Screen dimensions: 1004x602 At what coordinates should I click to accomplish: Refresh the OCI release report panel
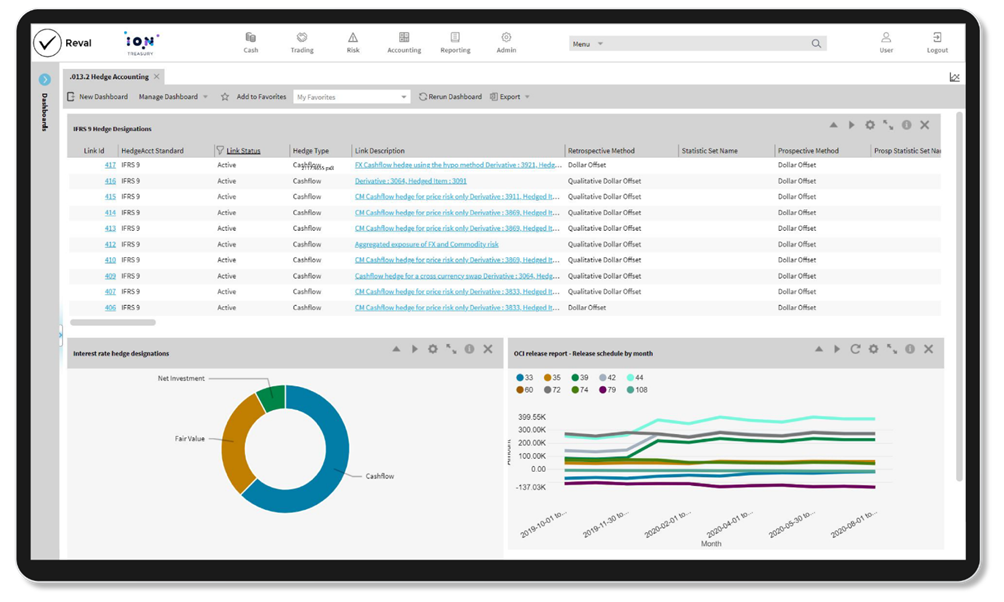coord(856,350)
